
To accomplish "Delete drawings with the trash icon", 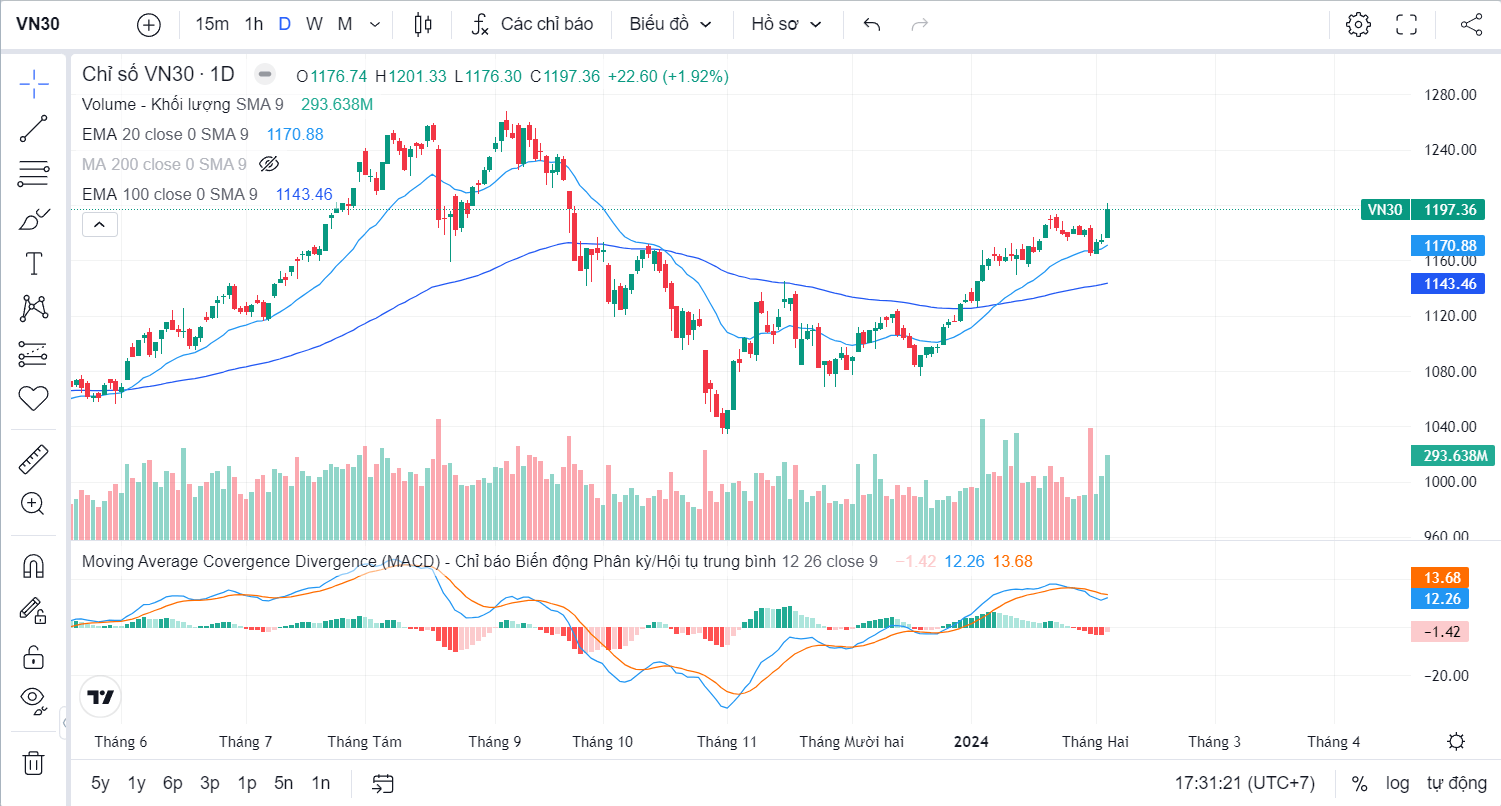I will 34,763.
